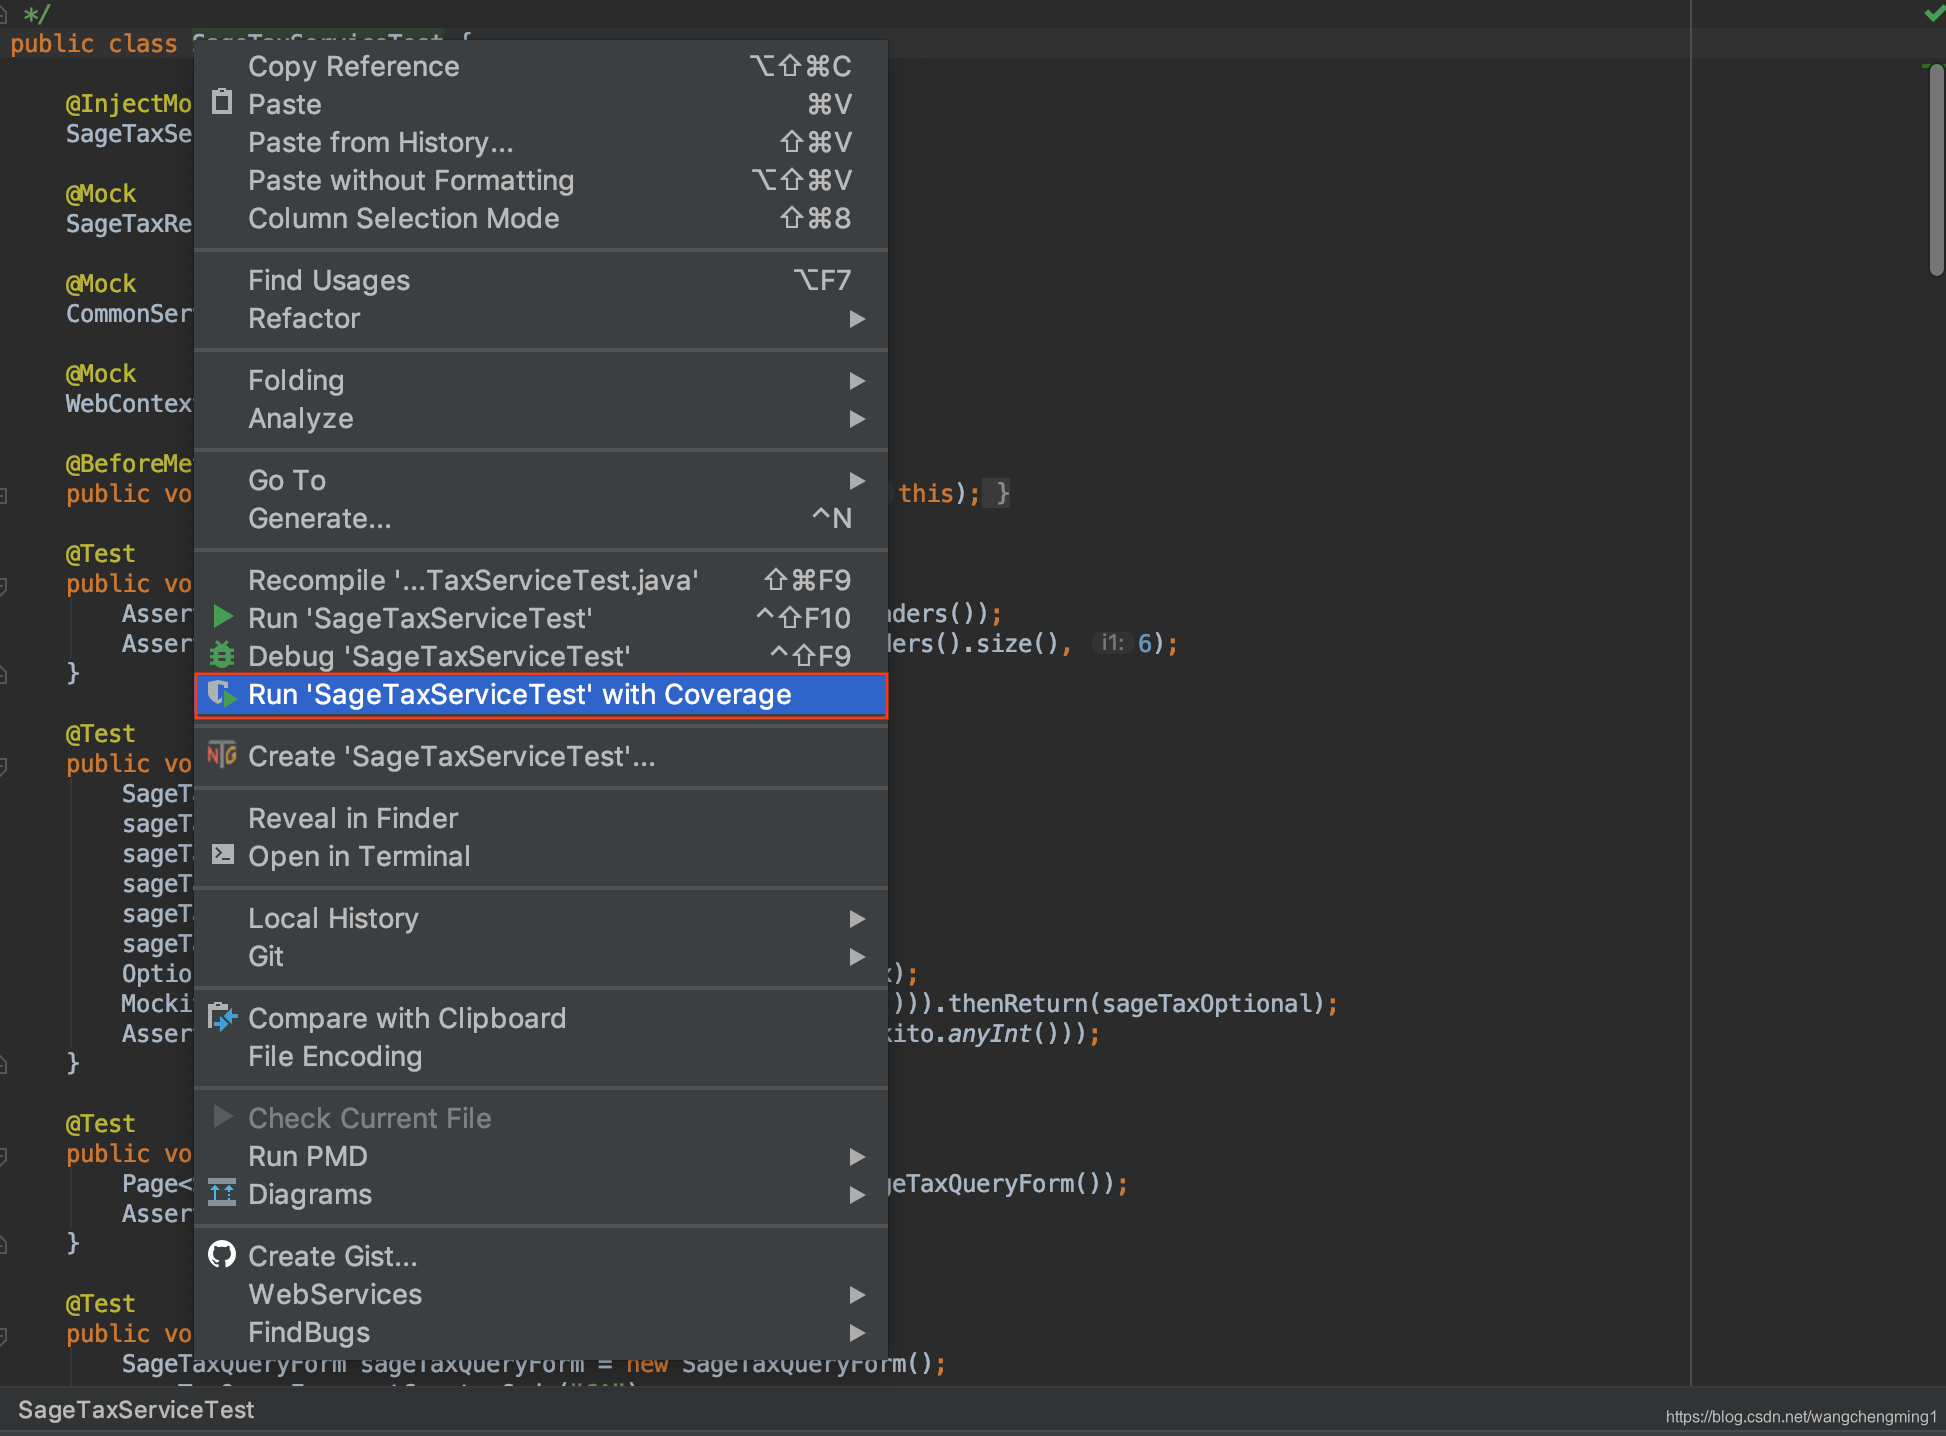Choose Reveal in Finder
This screenshot has width=1946, height=1436.
click(x=353, y=818)
